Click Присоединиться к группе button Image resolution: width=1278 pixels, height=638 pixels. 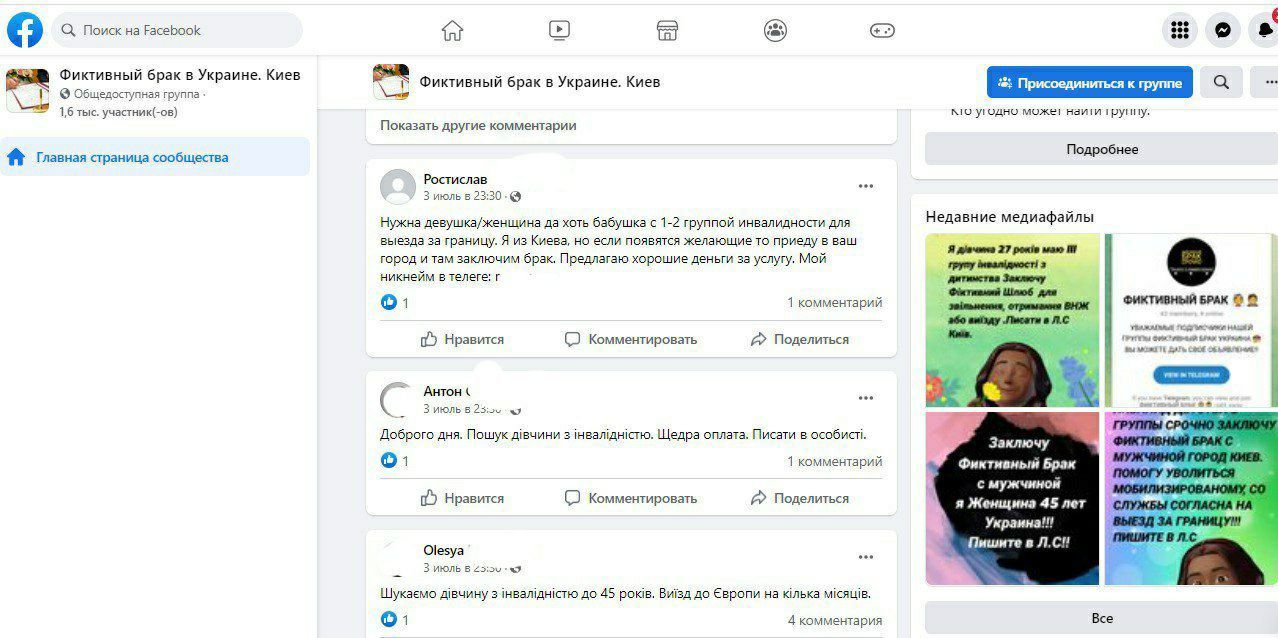[1089, 82]
